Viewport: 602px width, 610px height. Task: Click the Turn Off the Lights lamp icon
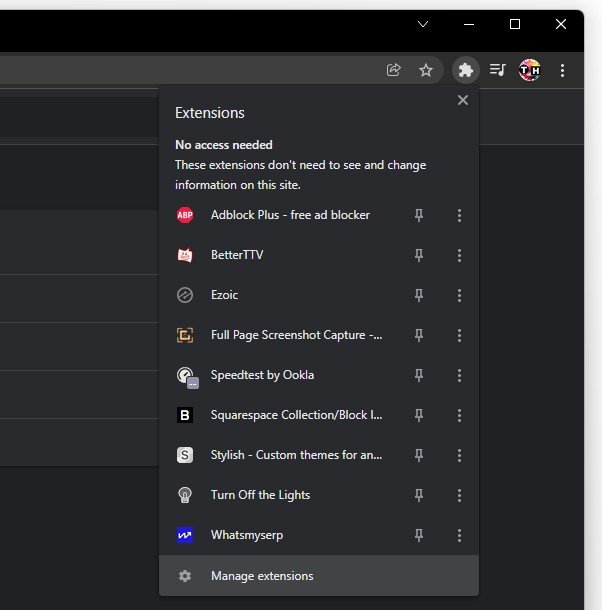[x=185, y=495]
